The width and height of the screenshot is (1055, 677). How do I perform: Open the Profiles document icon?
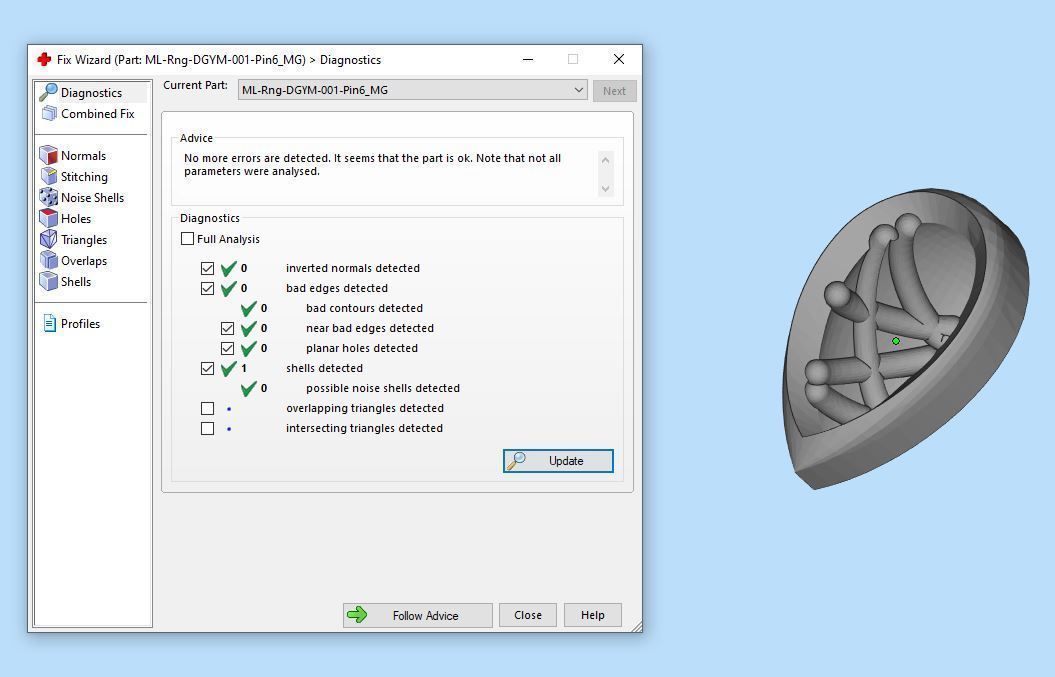point(49,324)
